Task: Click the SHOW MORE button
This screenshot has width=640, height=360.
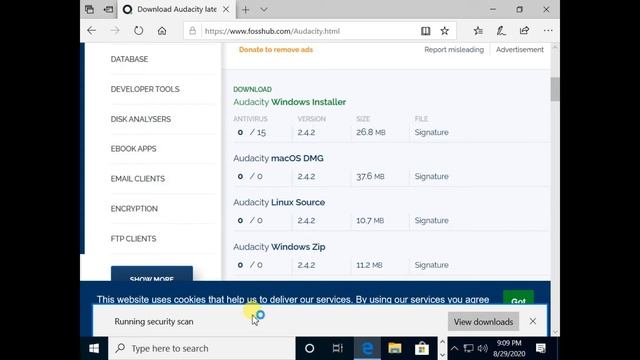Action: click(152, 274)
